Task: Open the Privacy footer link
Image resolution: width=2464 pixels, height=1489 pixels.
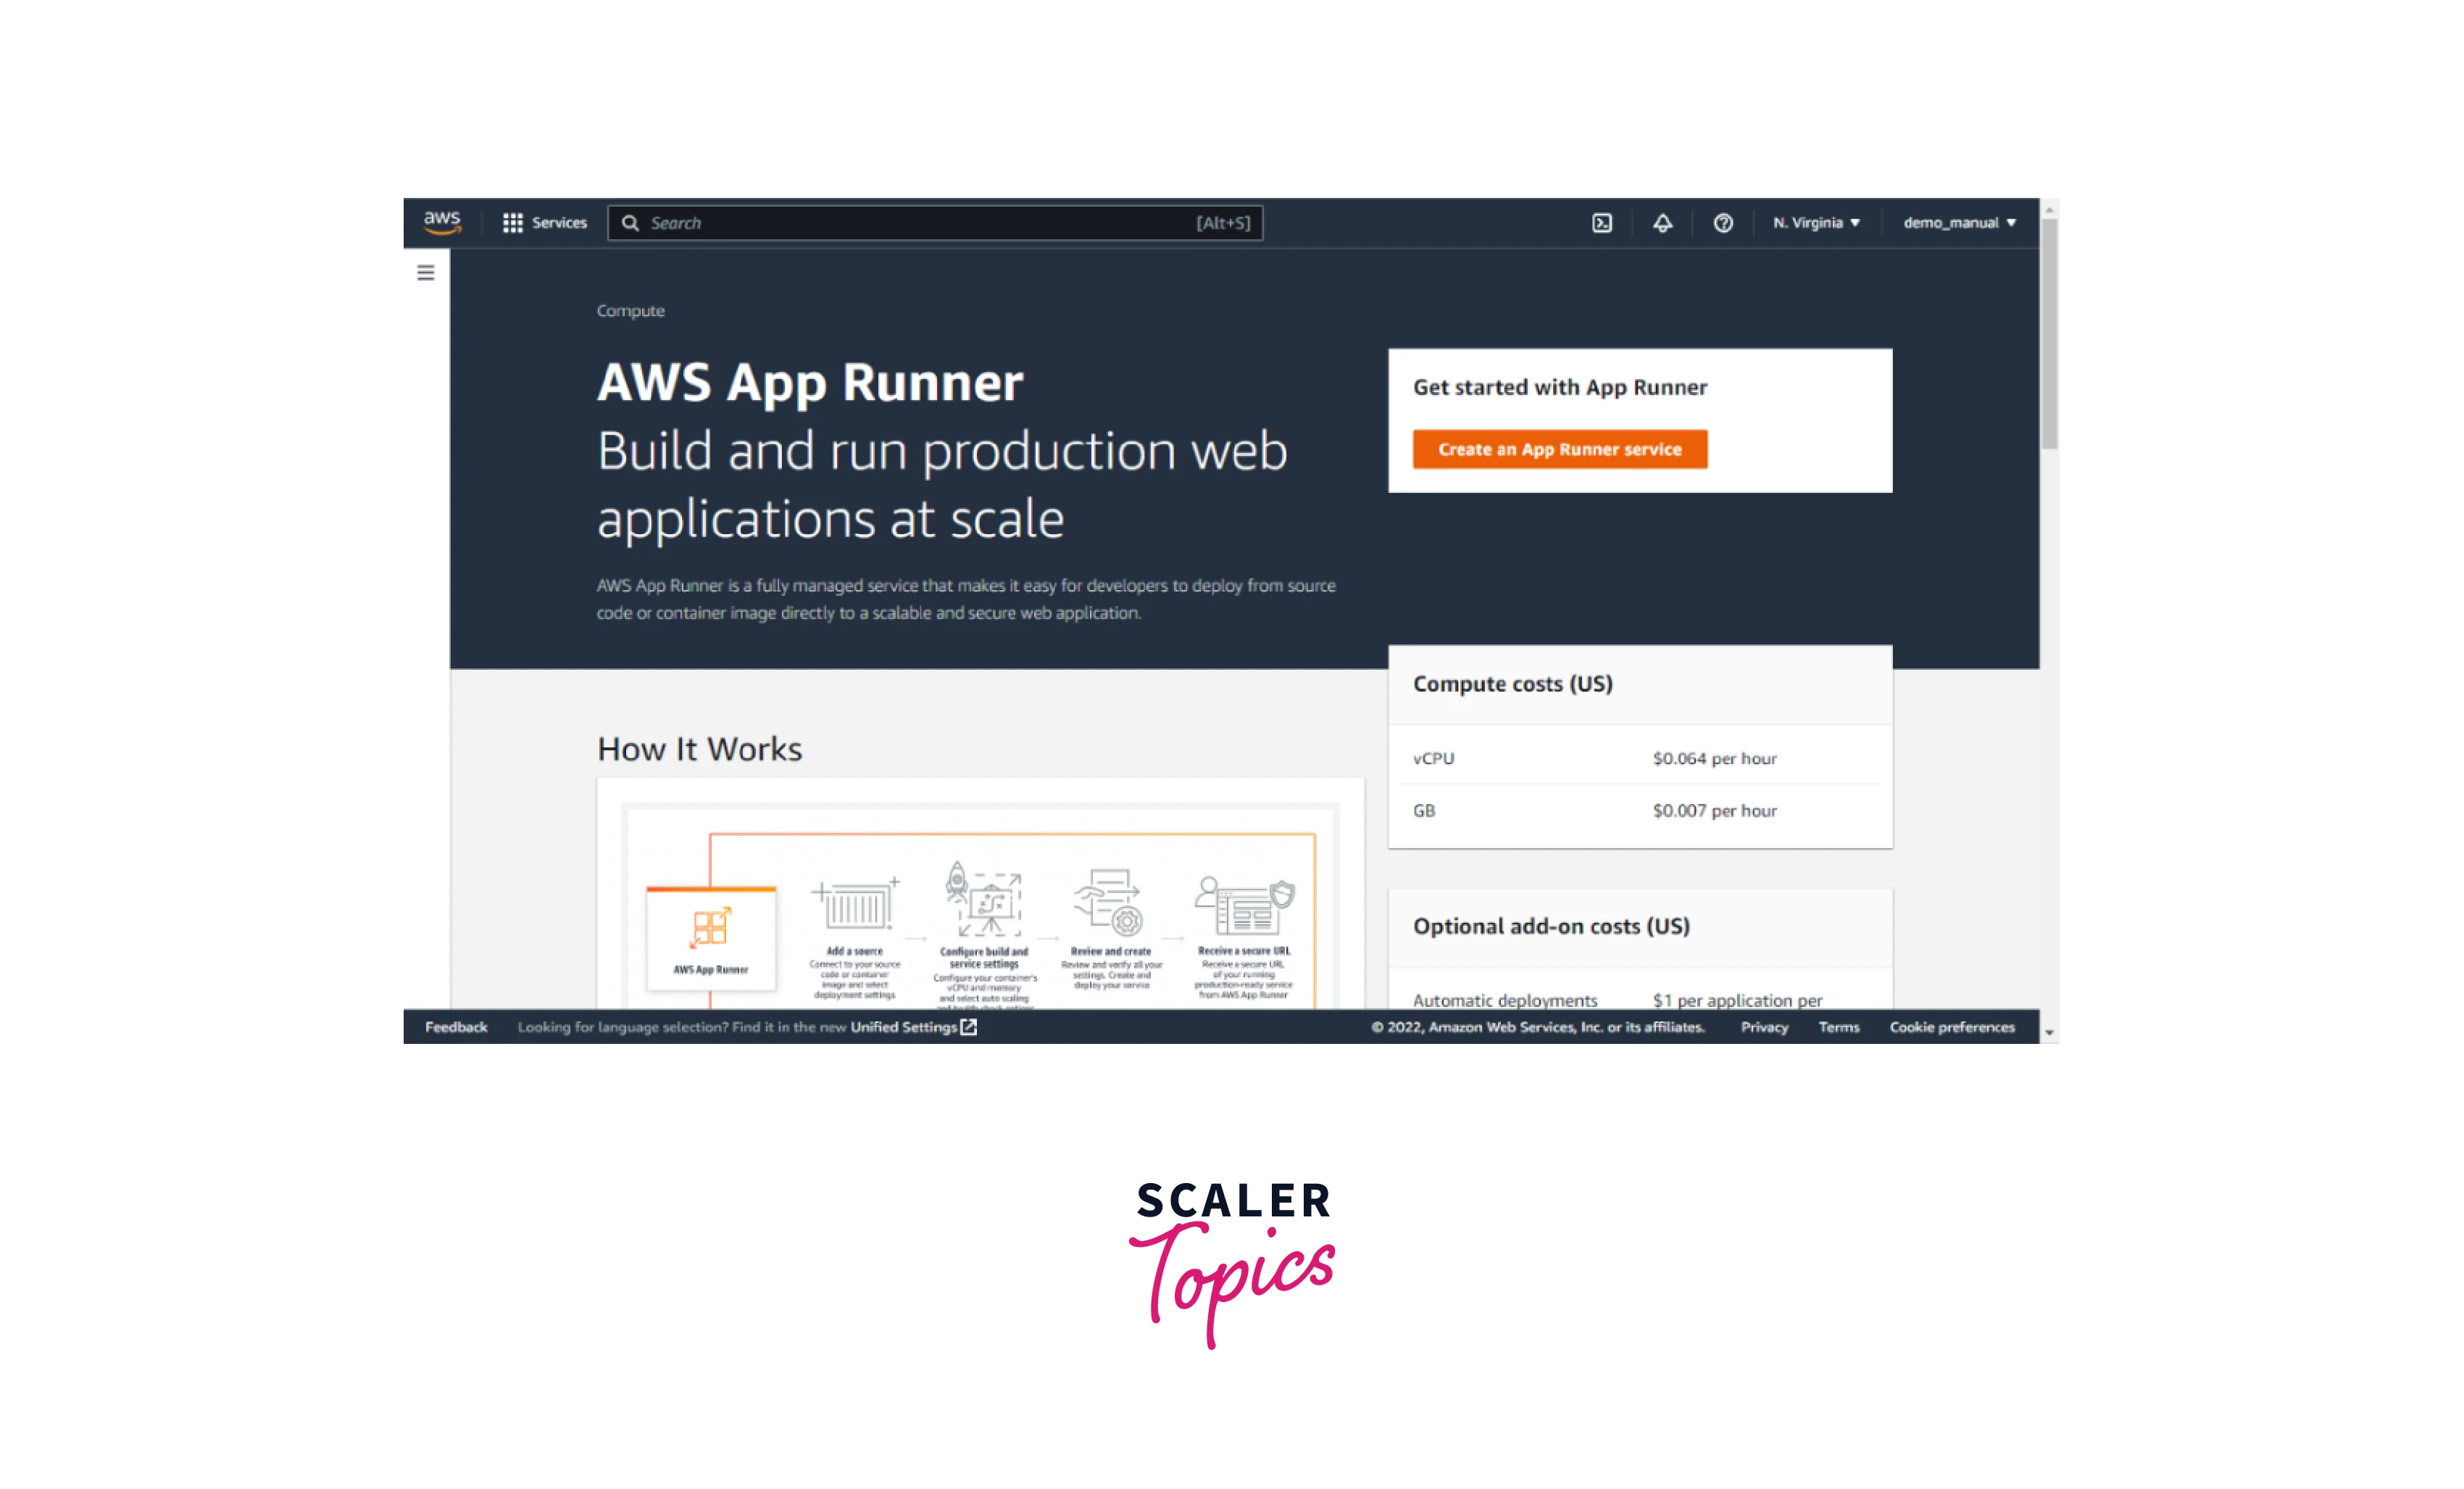Action: (x=1764, y=1027)
